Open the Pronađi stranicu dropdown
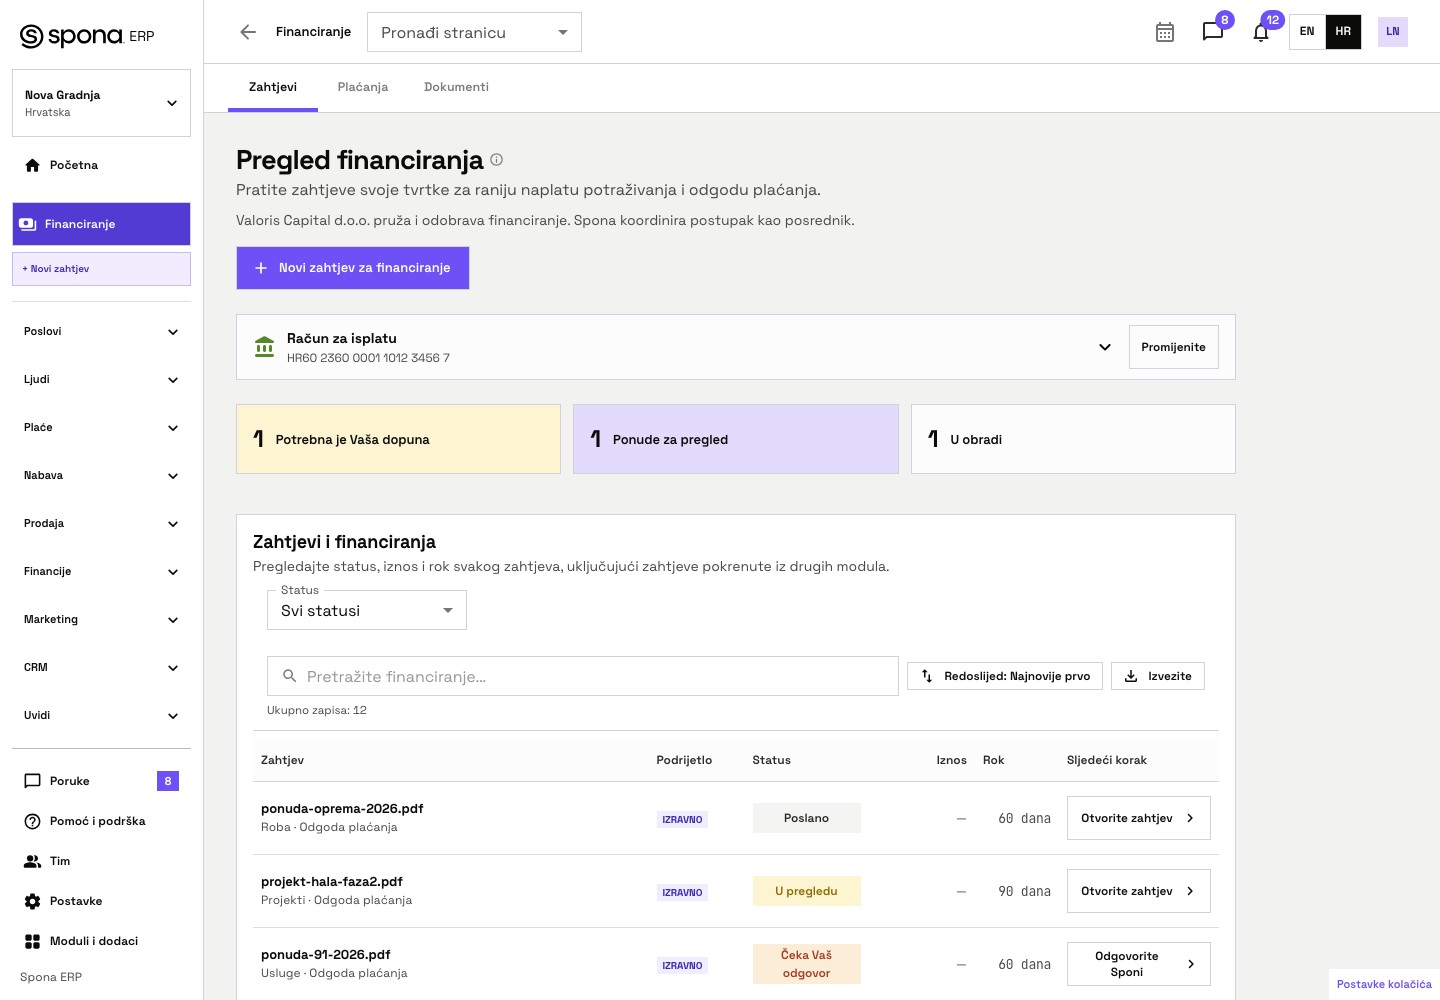Screen dimensions: 1440x1000 pos(474,32)
